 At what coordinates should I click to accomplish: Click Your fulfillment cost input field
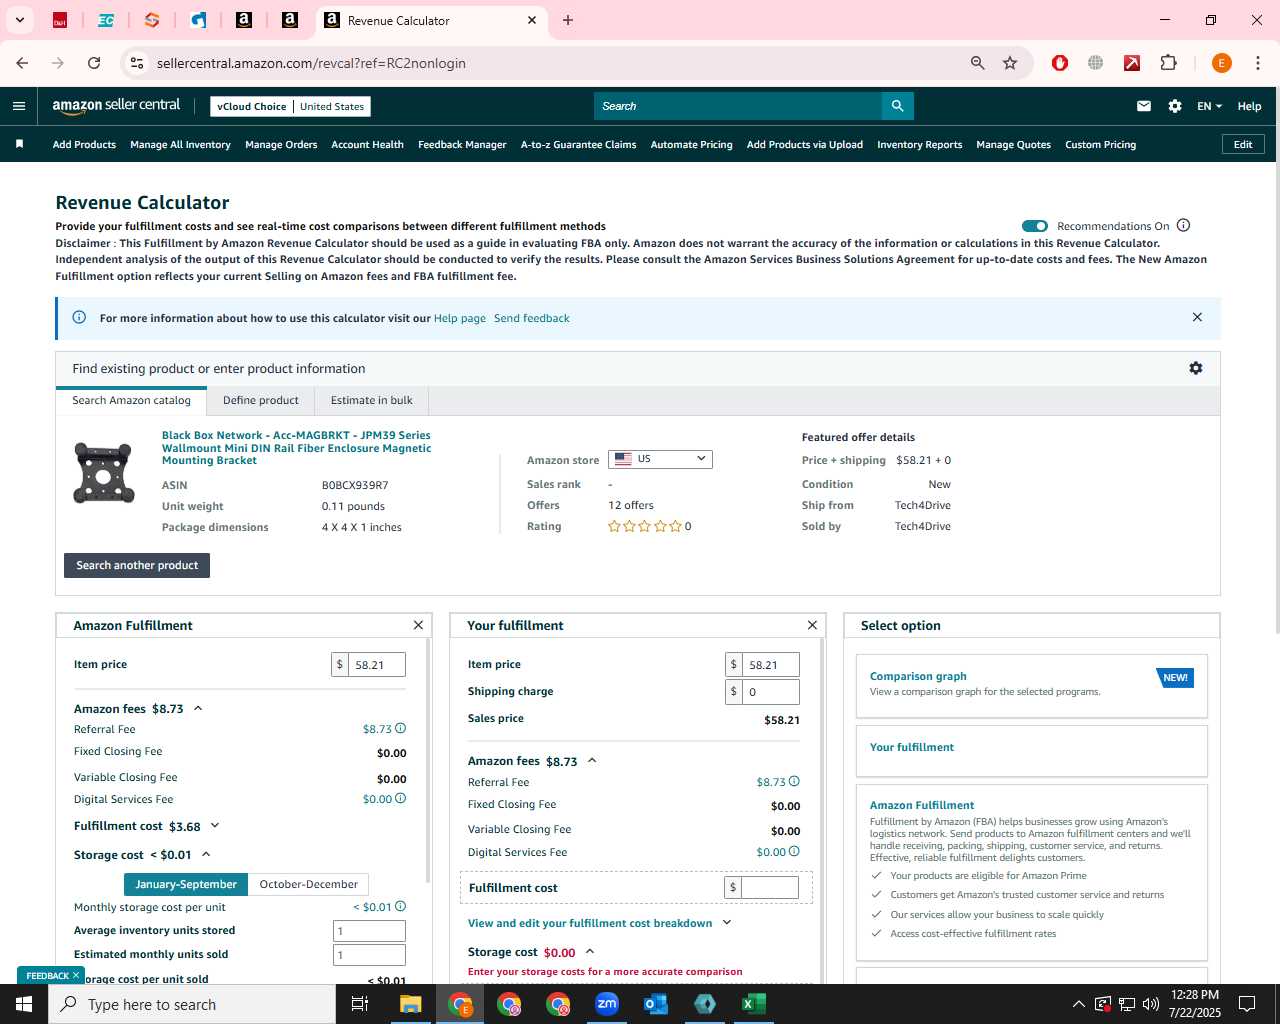click(770, 887)
